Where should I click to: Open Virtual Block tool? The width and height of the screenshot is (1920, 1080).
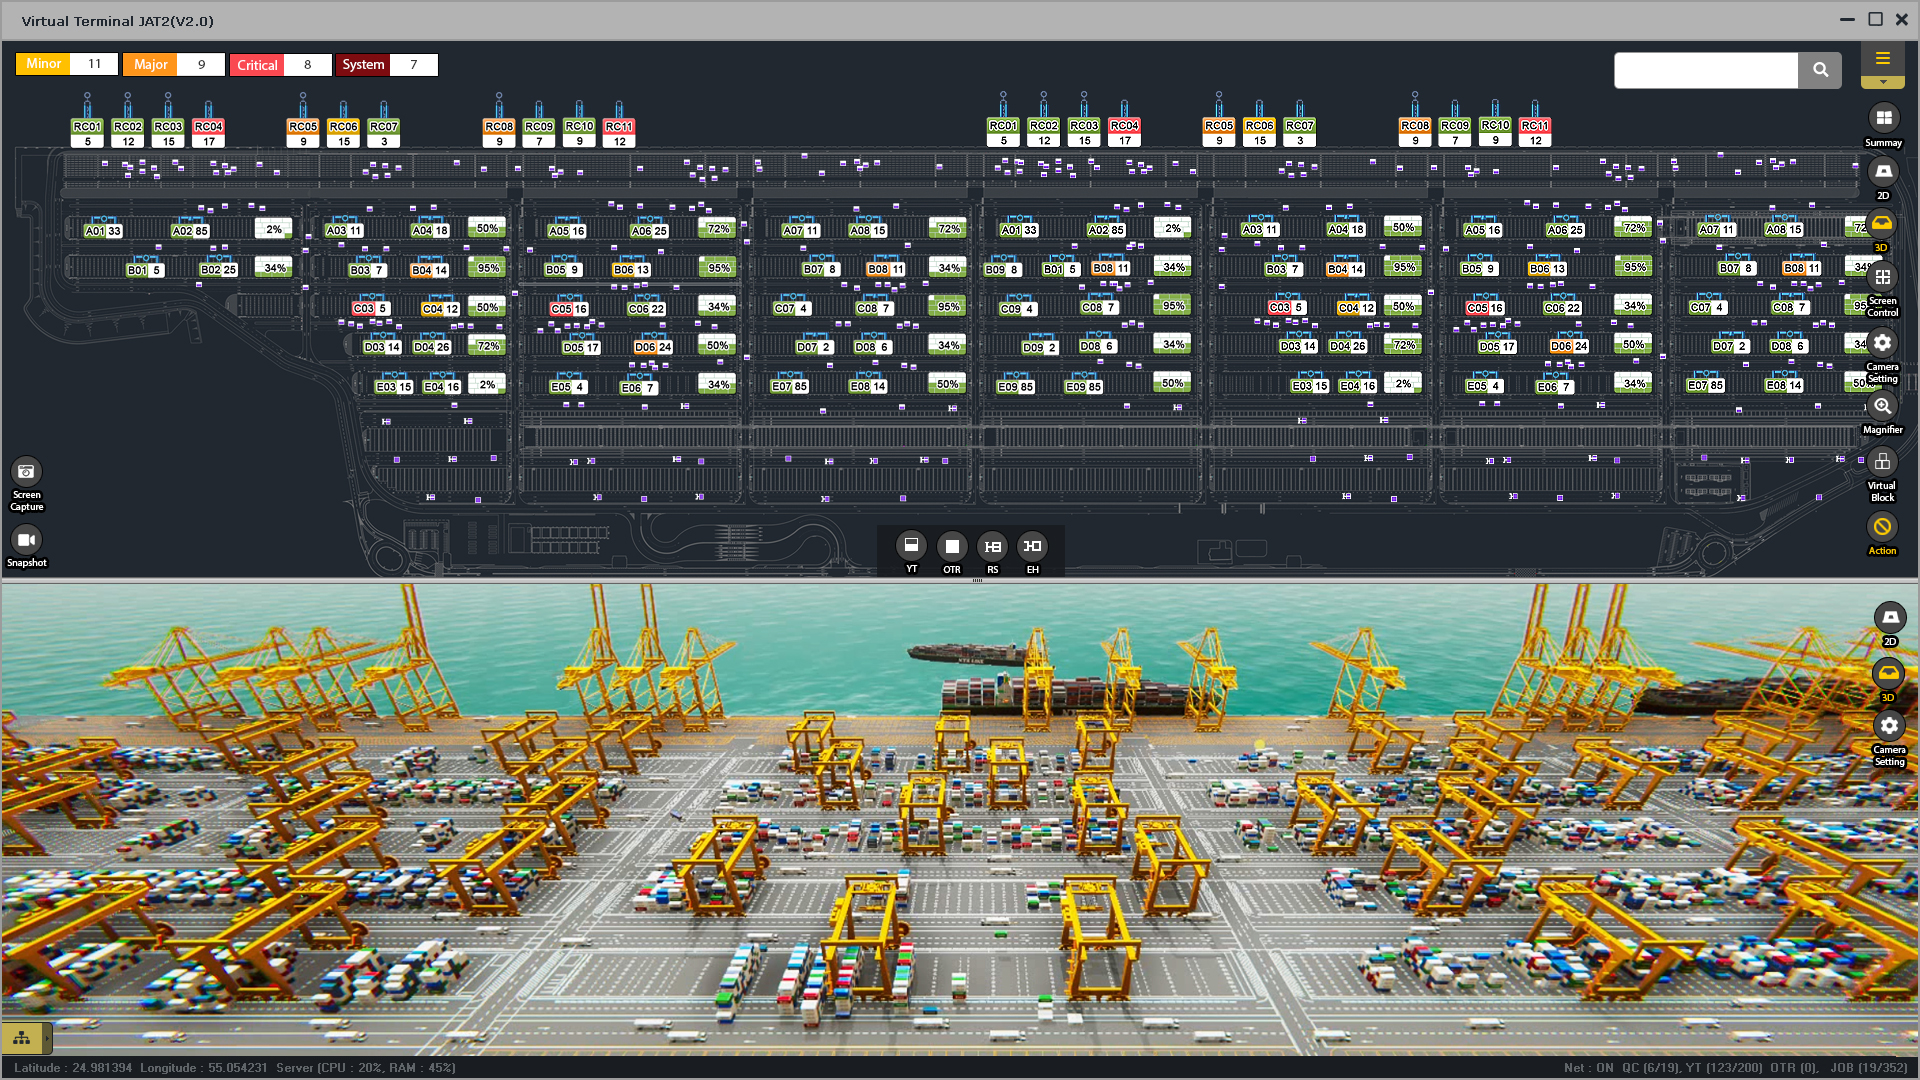point(1882,462)
